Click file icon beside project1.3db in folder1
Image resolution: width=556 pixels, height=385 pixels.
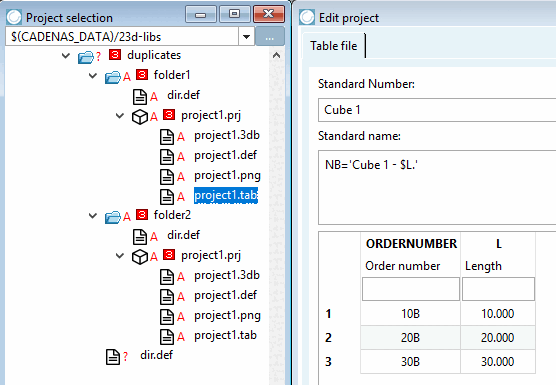coord(167,137)
